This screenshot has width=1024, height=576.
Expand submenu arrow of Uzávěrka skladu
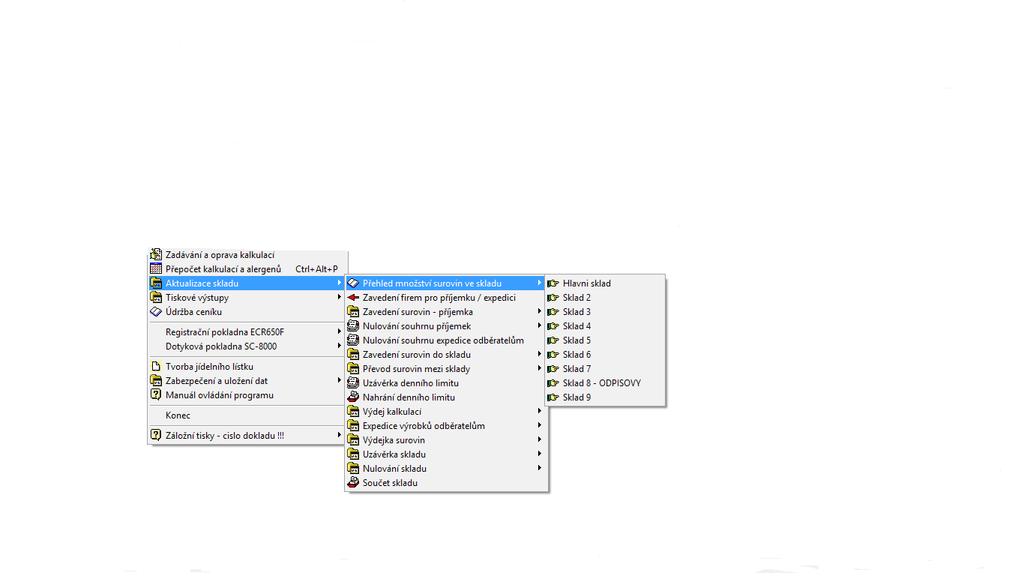[539, 454]
